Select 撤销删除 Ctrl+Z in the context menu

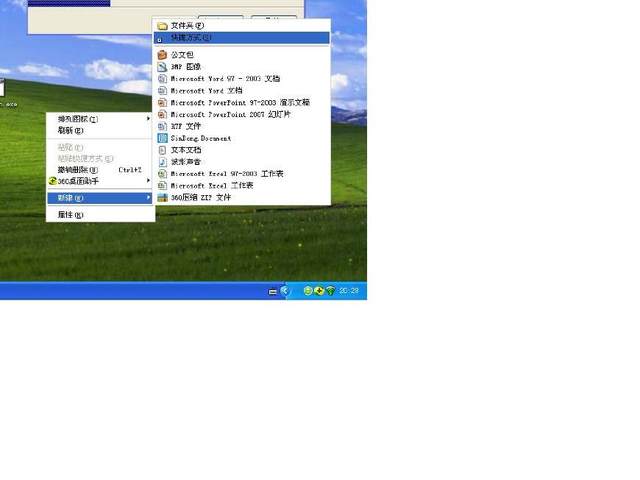(x=100, y=170)
